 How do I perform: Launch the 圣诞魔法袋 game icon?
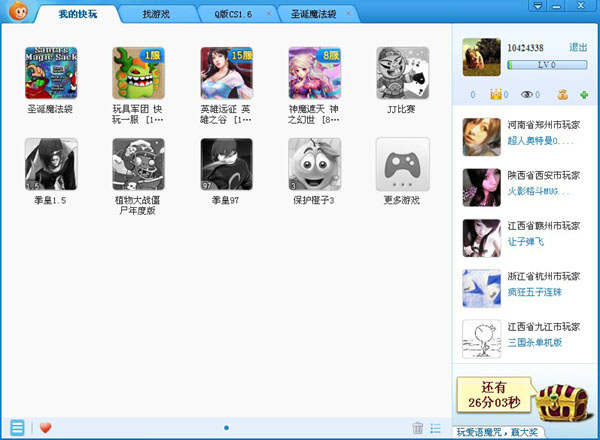(x=50, y=72)
